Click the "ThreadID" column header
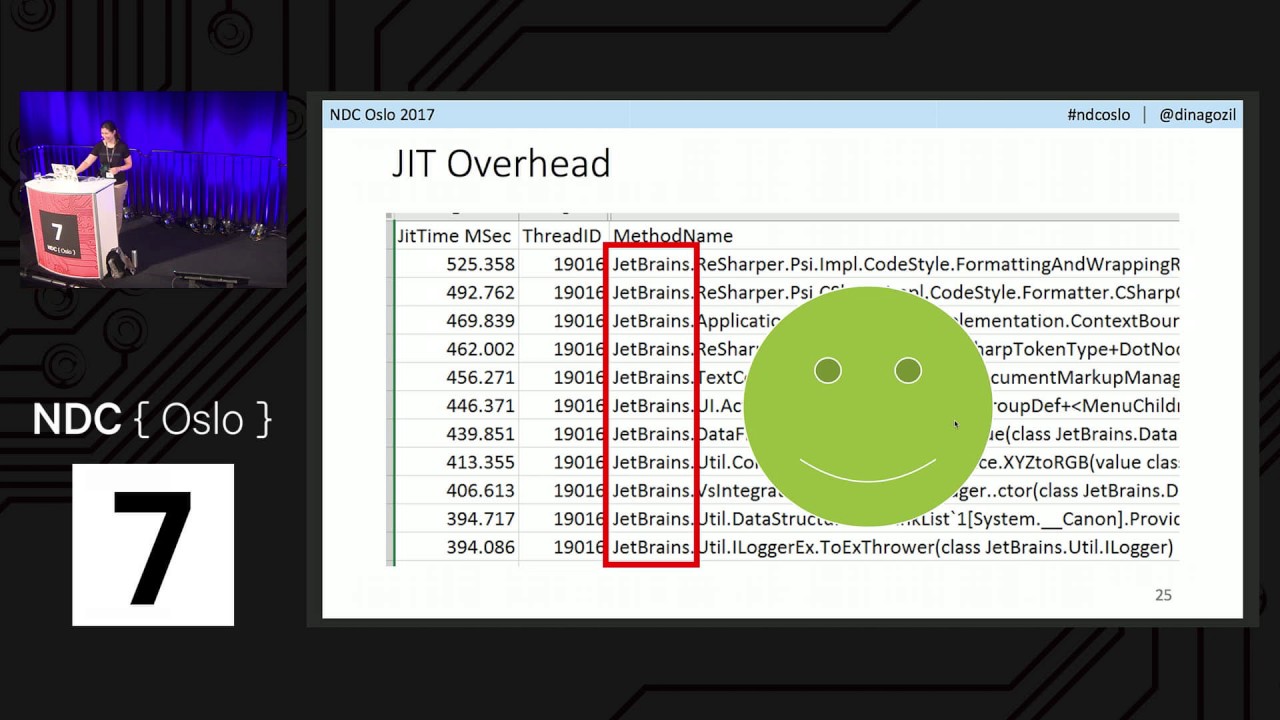1280x720 pixels. (x=562, y=236)
